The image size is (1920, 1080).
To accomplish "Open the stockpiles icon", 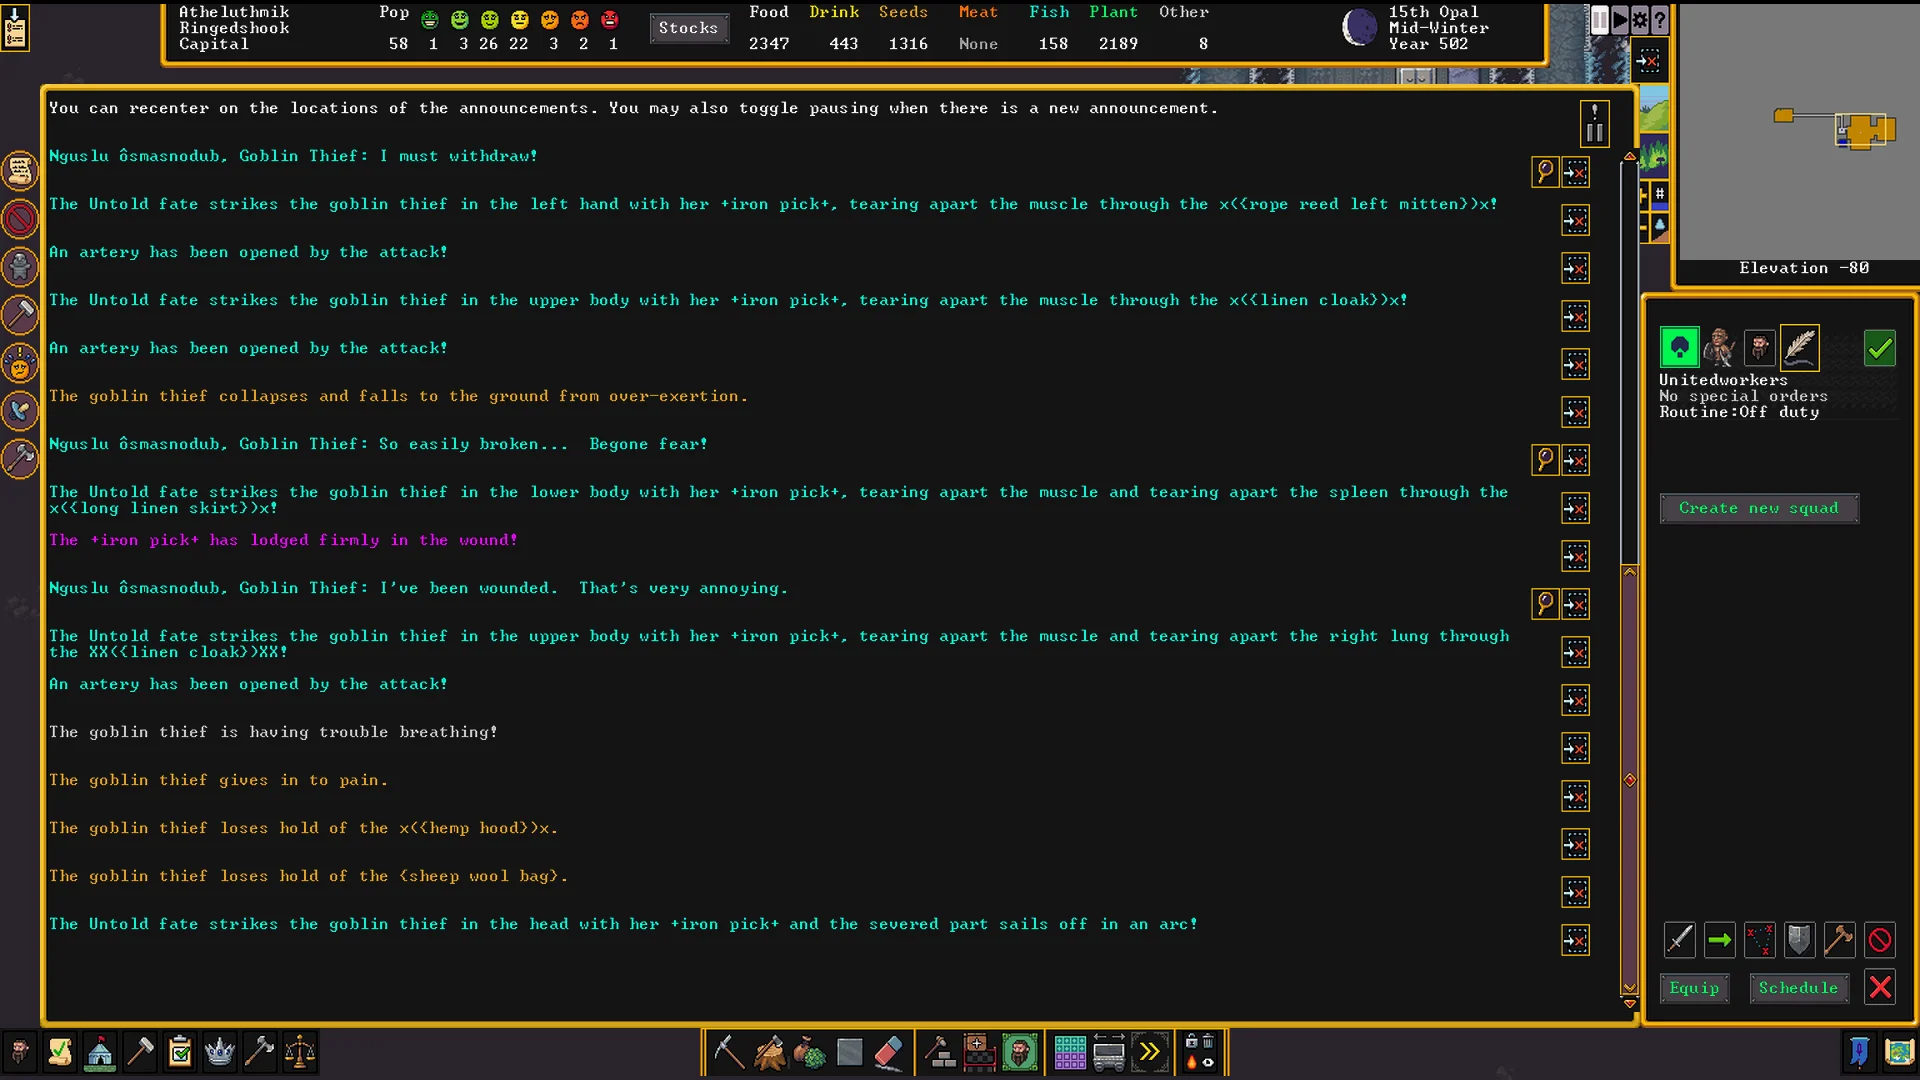I will (979, 1052).
